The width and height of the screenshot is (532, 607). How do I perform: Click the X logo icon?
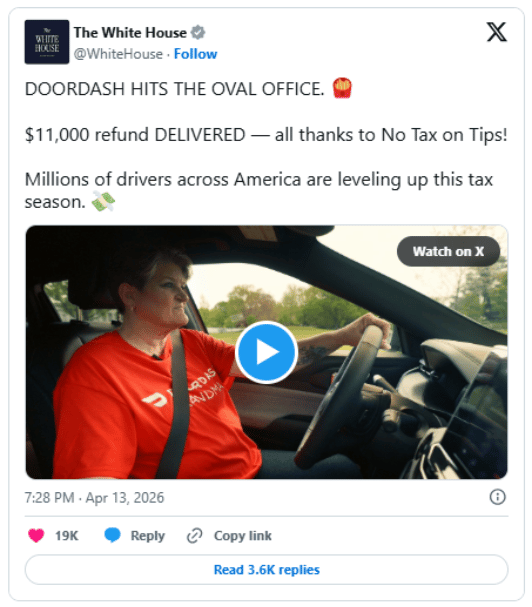pos(496,32)
